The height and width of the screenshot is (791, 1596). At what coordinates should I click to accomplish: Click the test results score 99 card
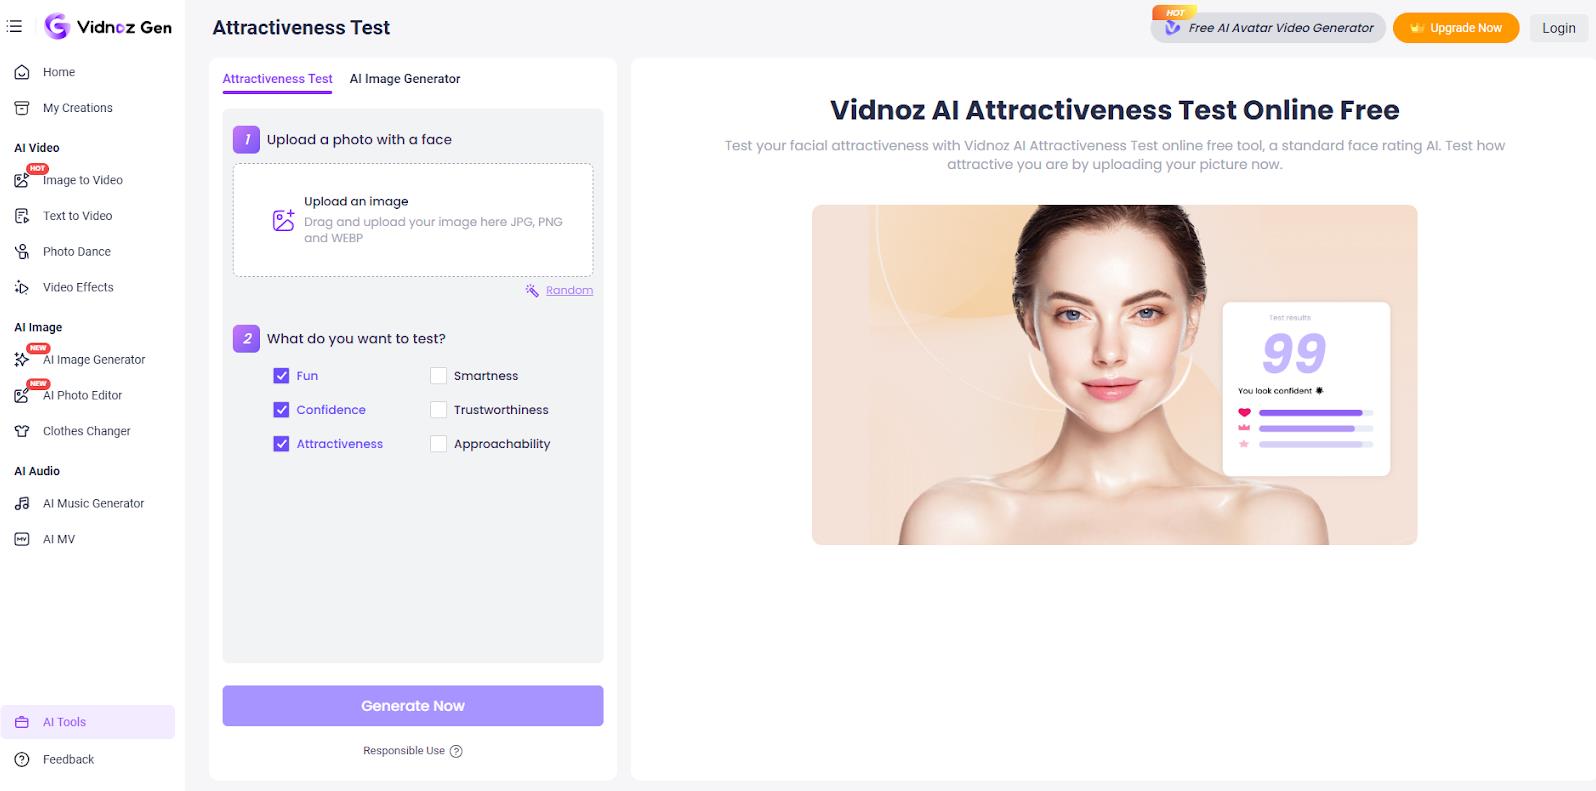coord(1306,389)
